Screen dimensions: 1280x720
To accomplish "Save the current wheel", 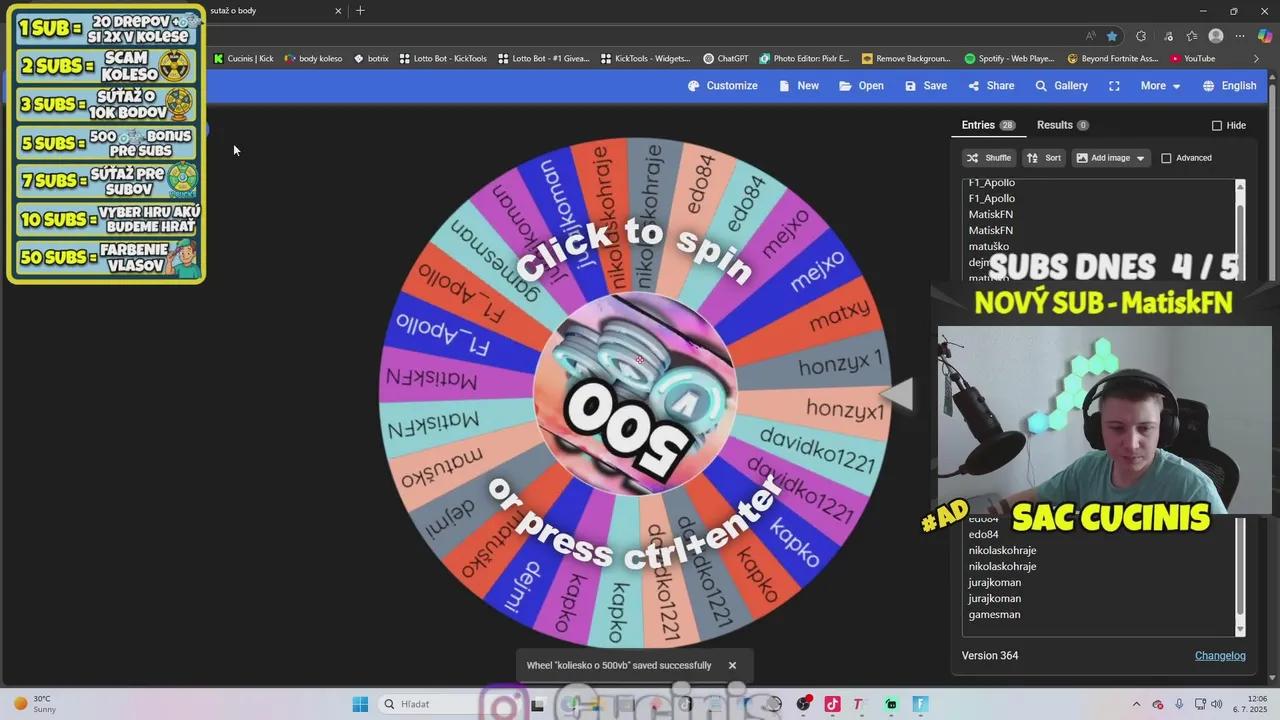I will [x=925, y=86].
